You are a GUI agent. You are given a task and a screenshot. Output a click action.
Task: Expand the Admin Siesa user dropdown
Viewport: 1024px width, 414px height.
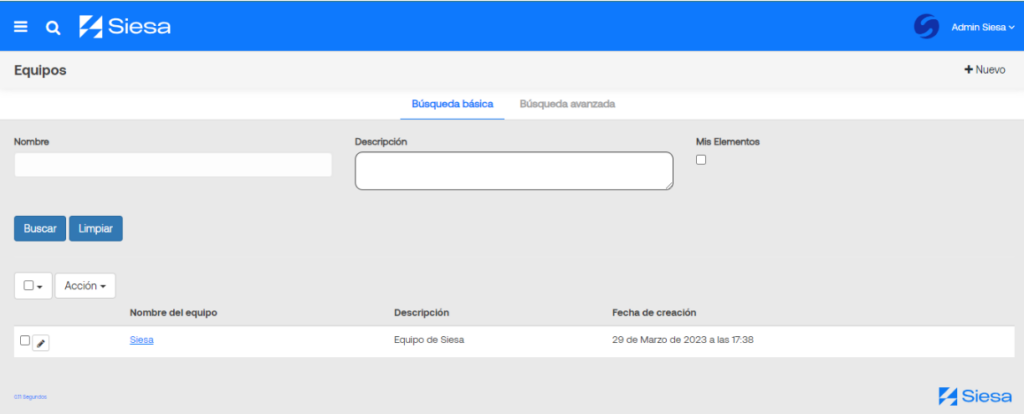[x=982, y=27]
